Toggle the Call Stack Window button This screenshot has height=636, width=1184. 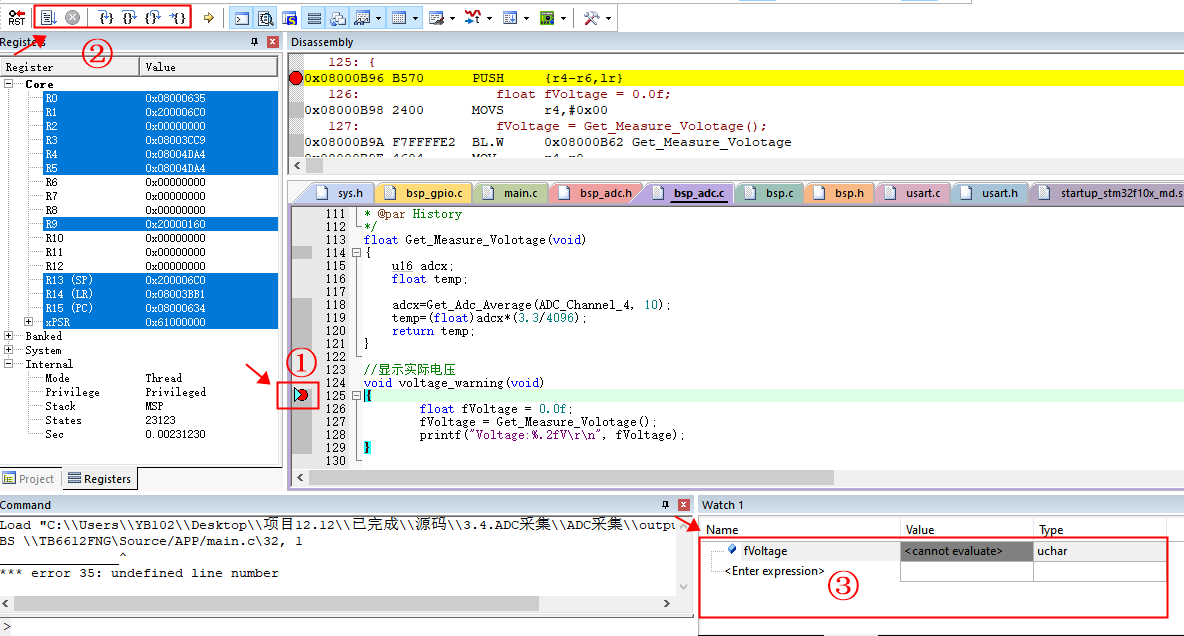tap(338, 18)
